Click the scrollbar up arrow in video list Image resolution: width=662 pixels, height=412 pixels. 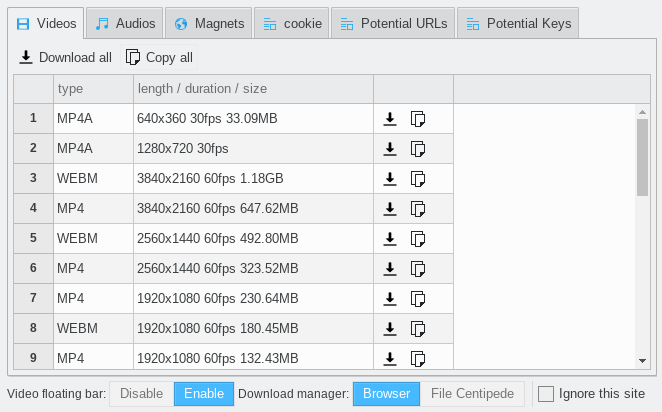point(643,112)
